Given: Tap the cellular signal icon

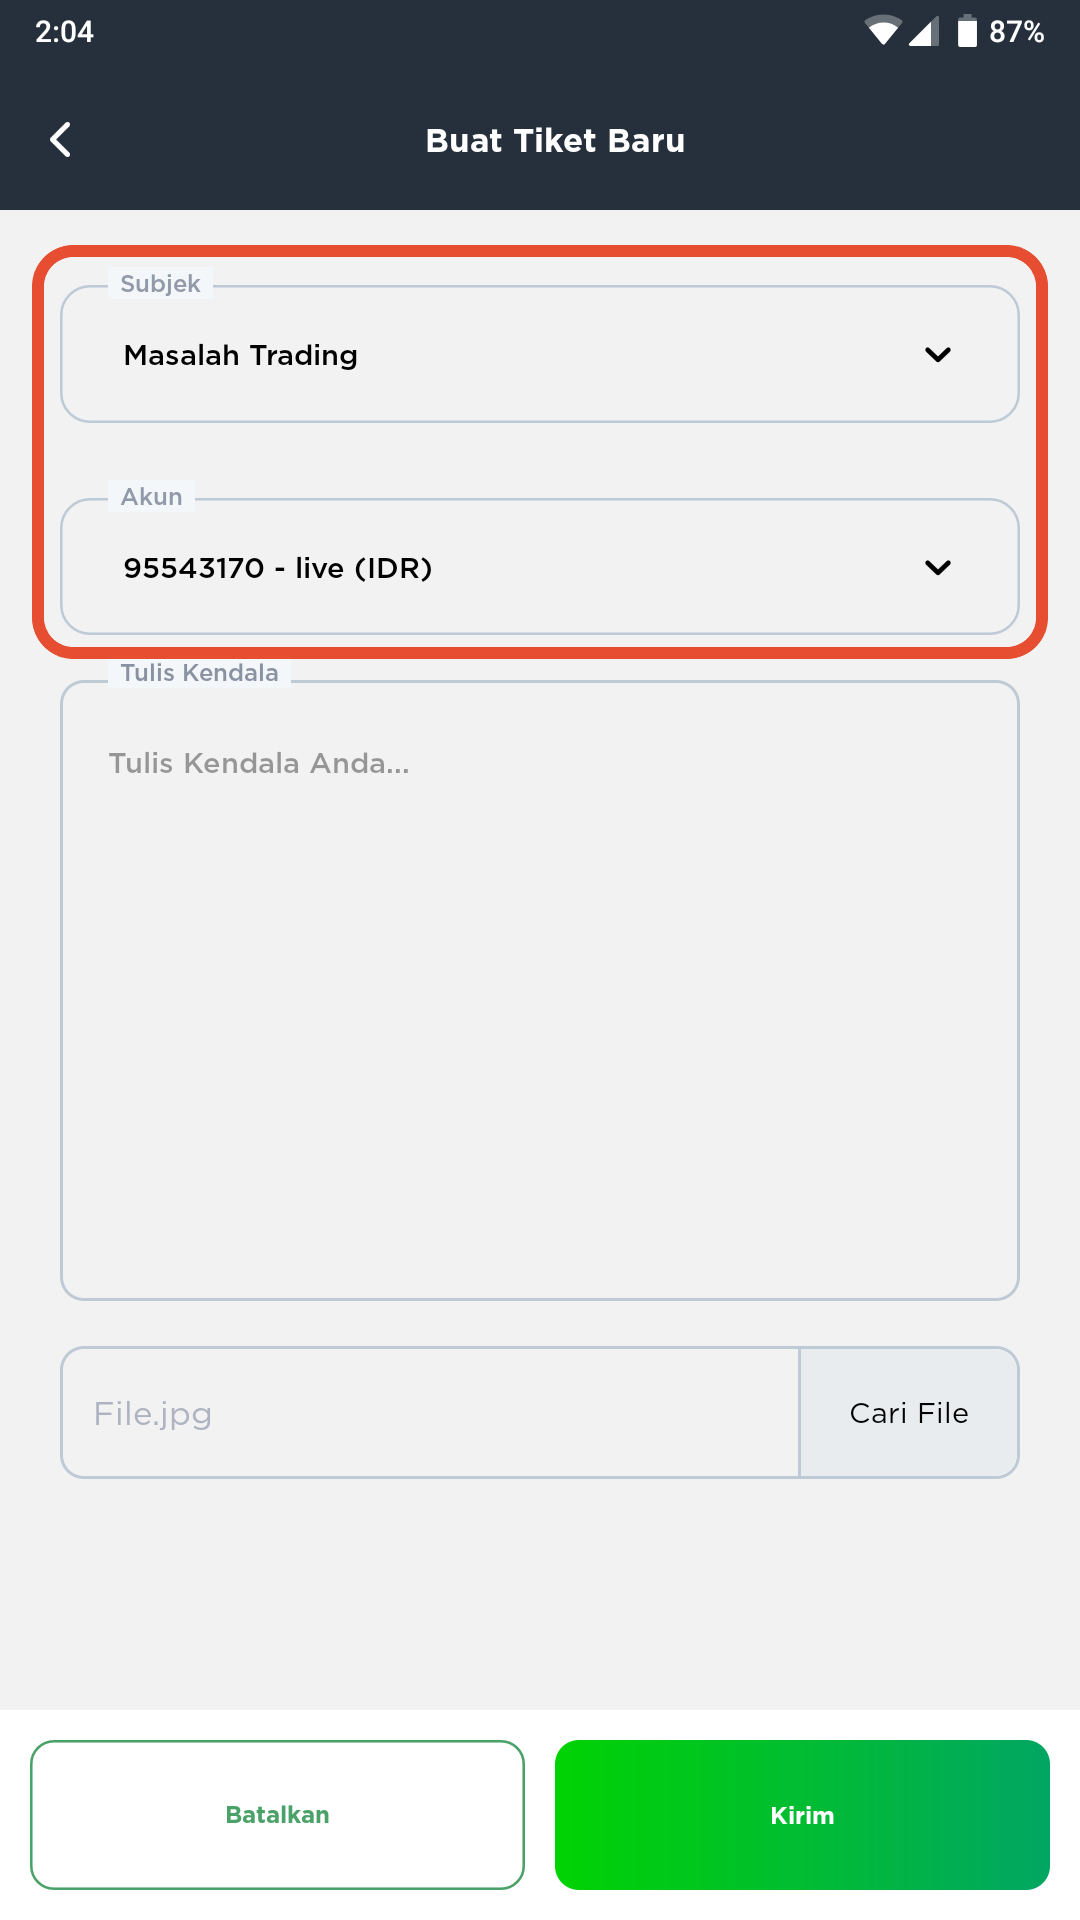Looking at the screenshot, I should (x=924, y=31).
